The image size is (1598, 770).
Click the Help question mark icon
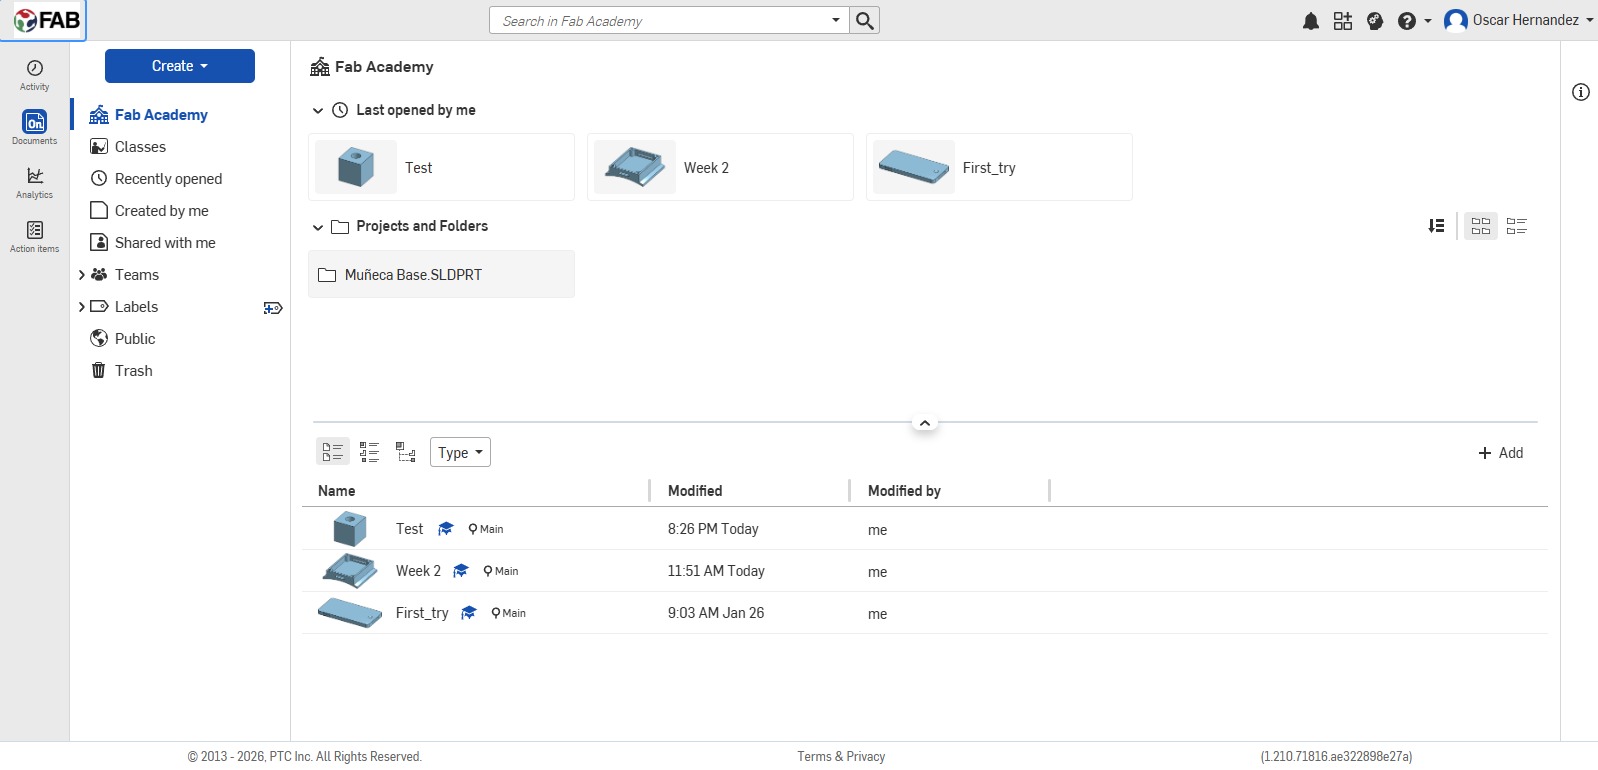click(x=1406, y=21)
